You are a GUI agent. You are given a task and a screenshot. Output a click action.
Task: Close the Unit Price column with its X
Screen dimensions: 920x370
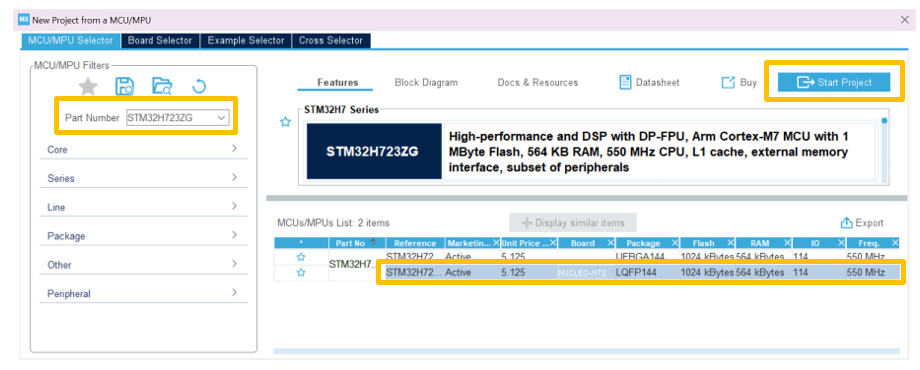(x=552, y=242)
